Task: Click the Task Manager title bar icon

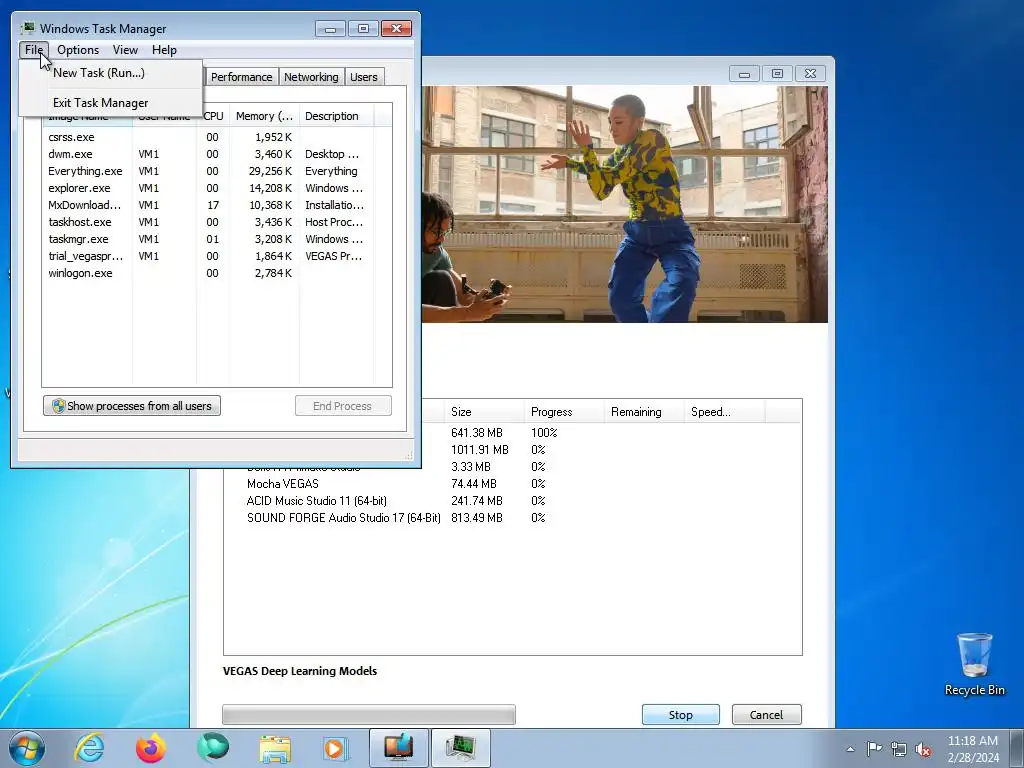Action: (27, 28)
